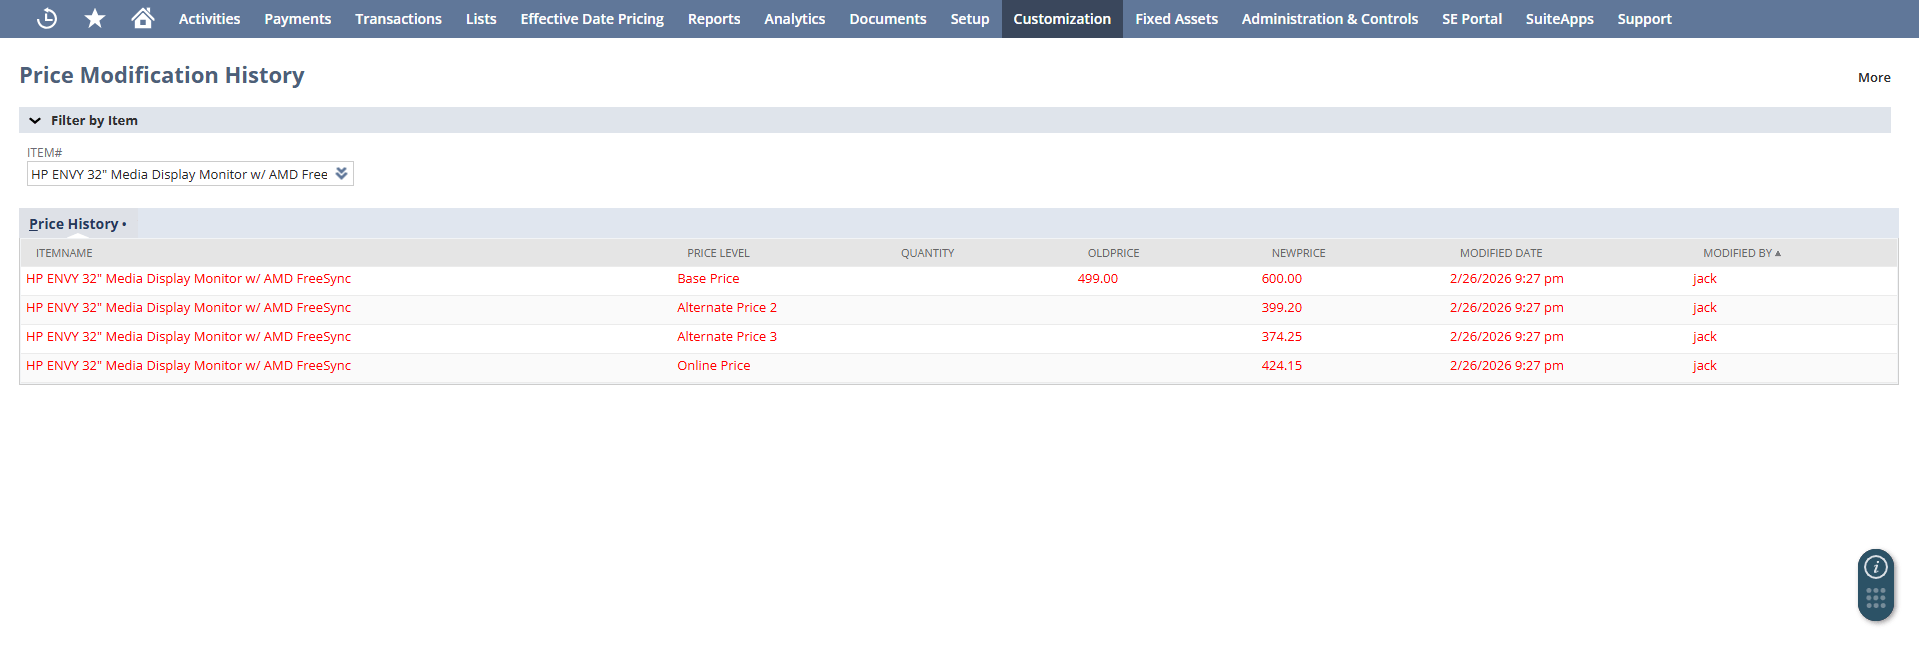Select the Price History tab
The height and width of the screenshot is (663, 1919).
[x=74, y=224]
